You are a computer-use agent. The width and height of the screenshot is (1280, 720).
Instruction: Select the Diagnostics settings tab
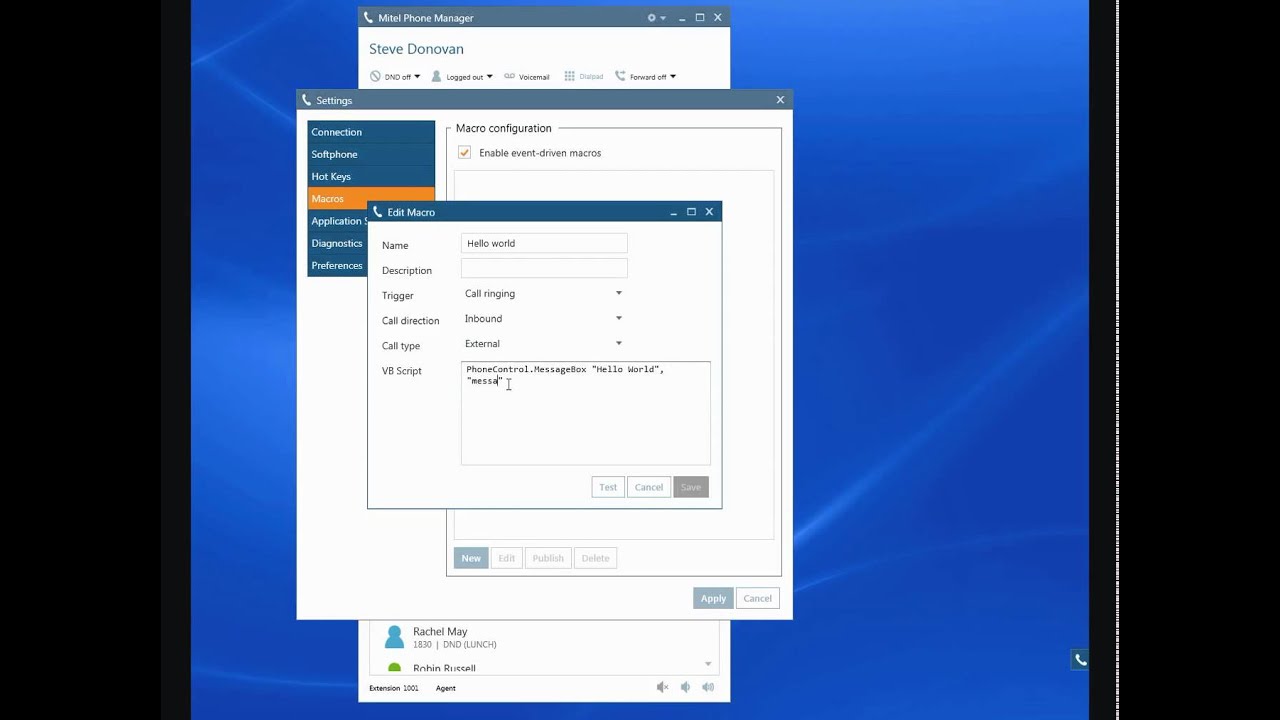point(337,243)
